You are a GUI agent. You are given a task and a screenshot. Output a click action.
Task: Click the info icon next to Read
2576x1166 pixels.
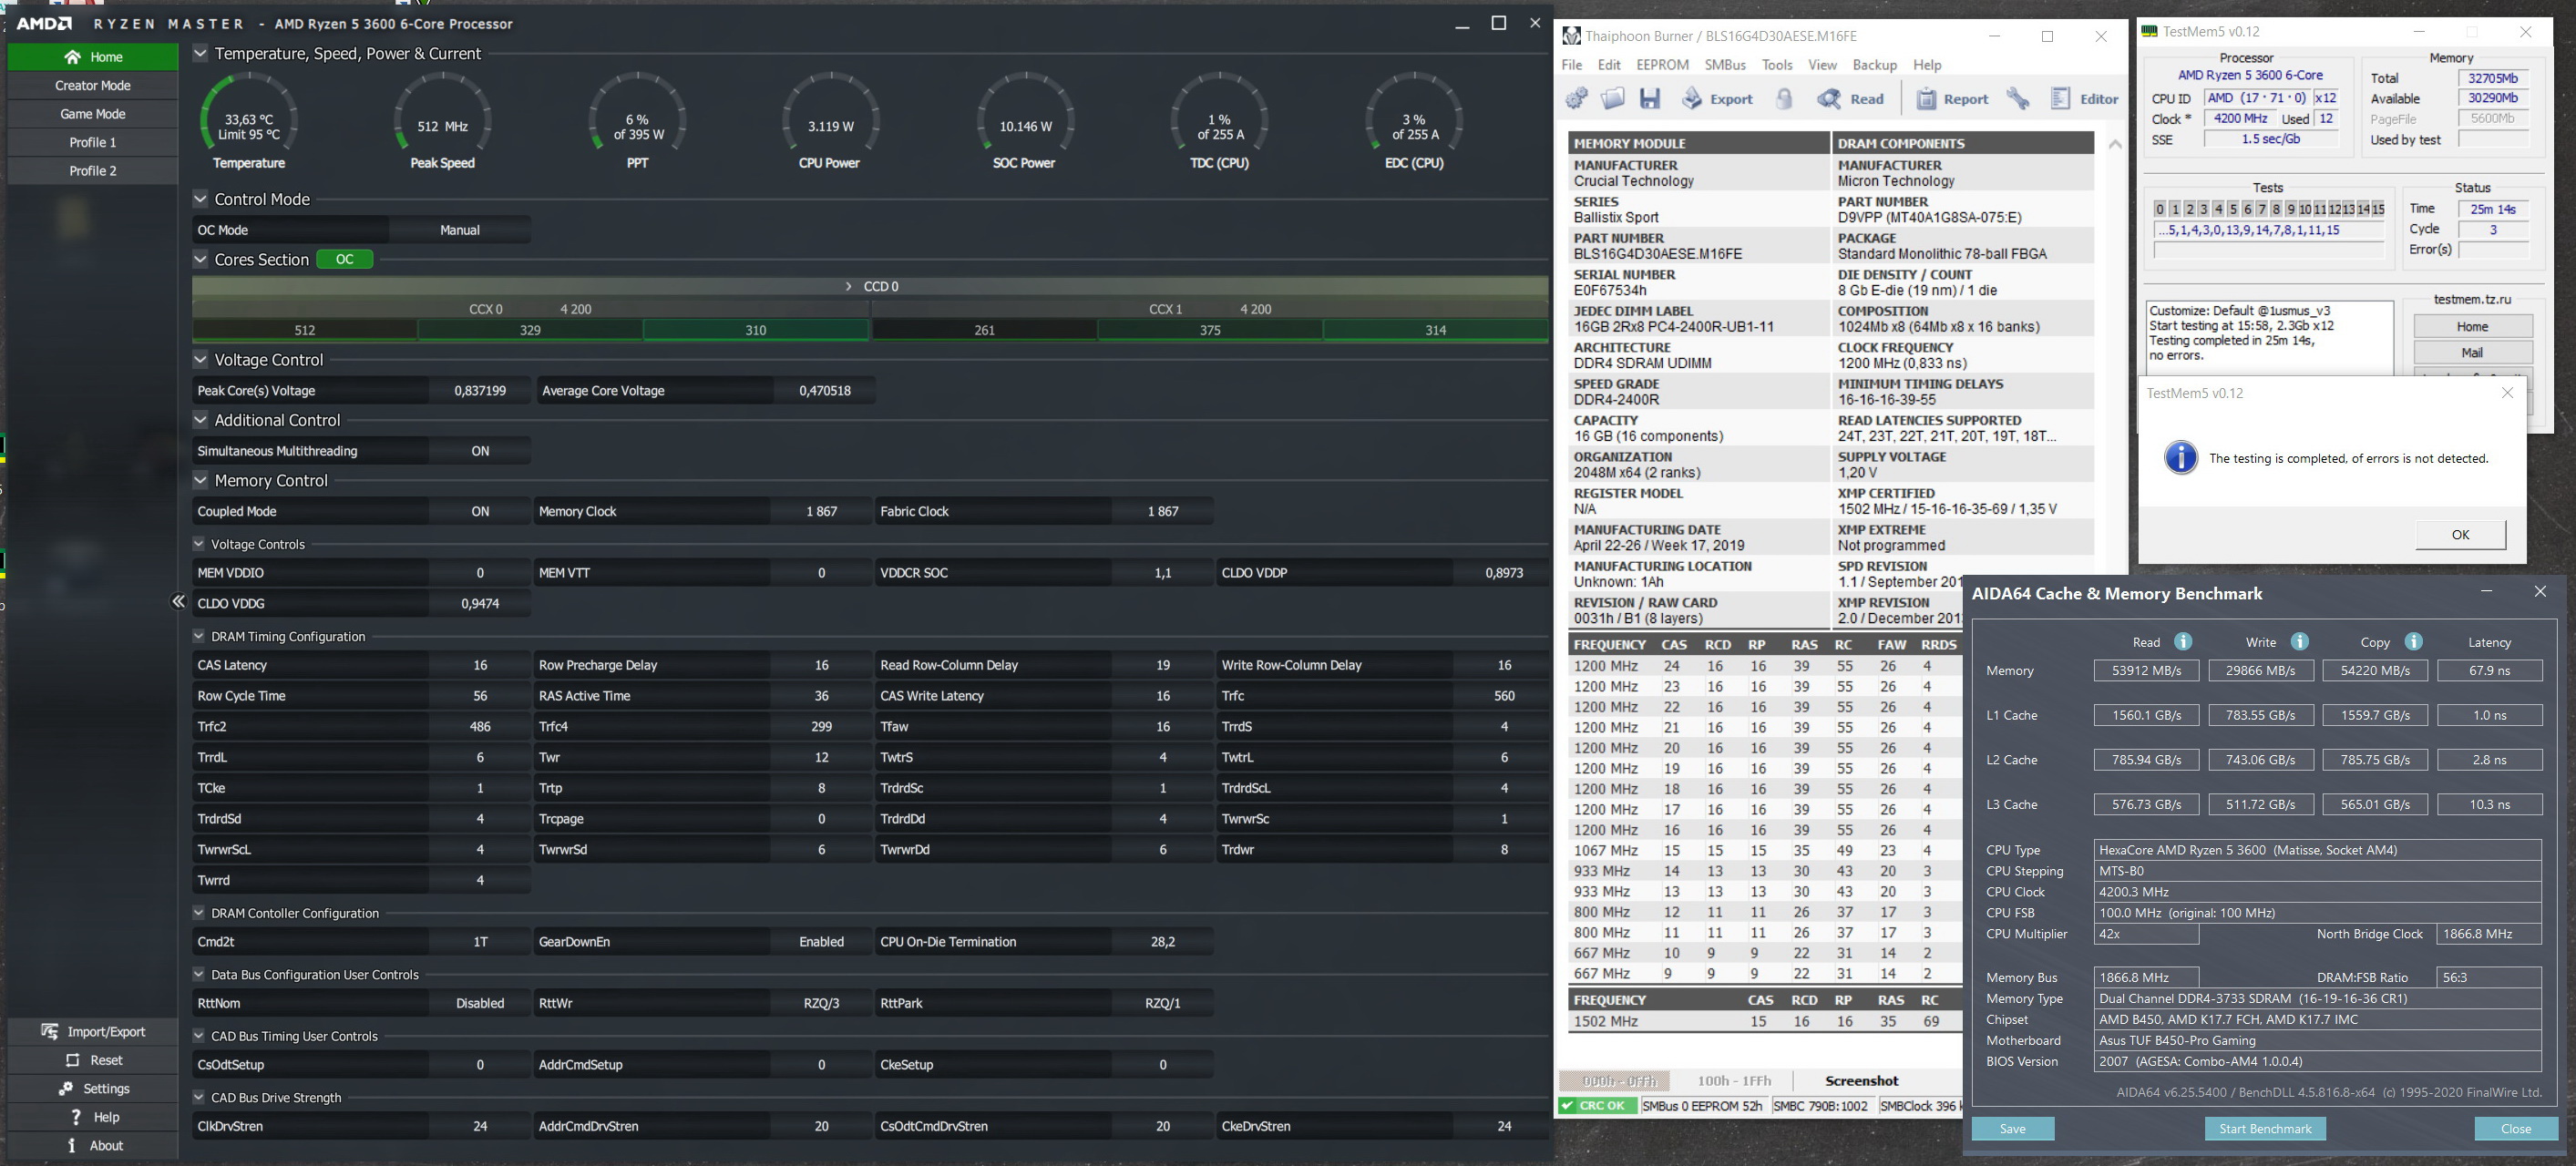tap(2183, 642)
